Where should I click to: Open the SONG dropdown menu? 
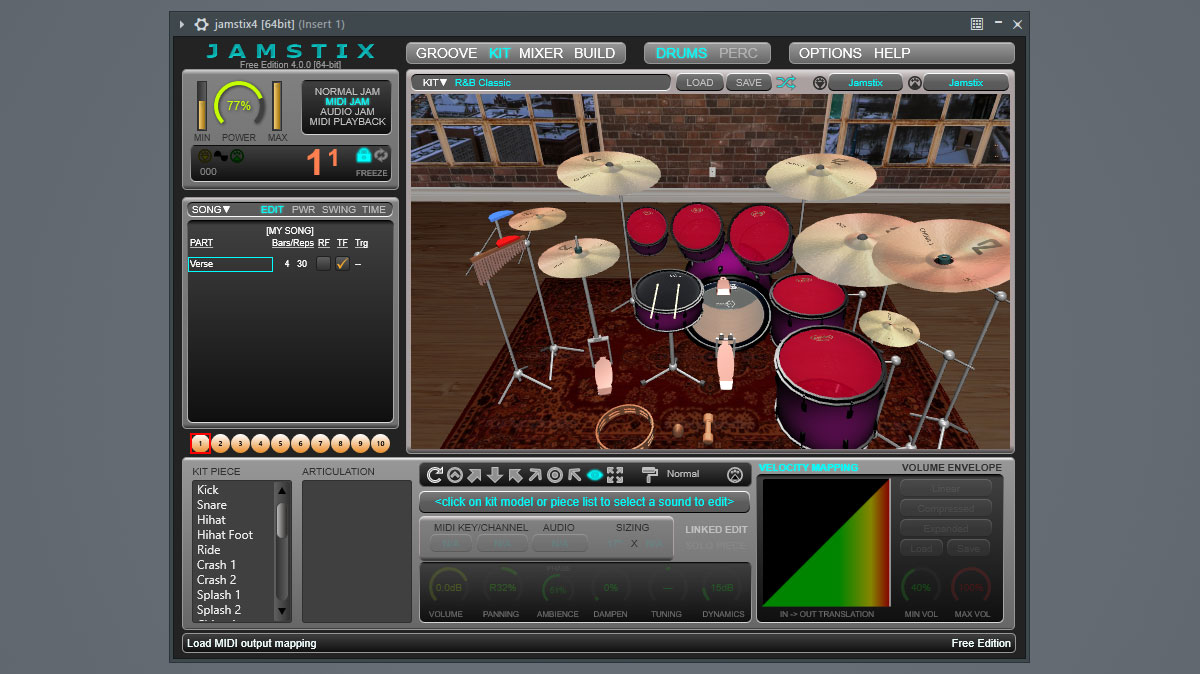(211, 210)
